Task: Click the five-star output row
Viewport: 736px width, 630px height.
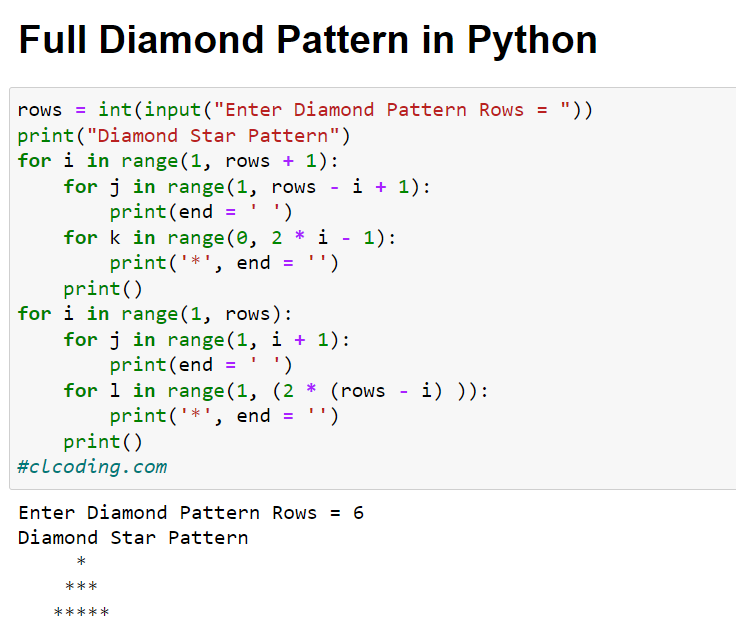Action: 81,612
